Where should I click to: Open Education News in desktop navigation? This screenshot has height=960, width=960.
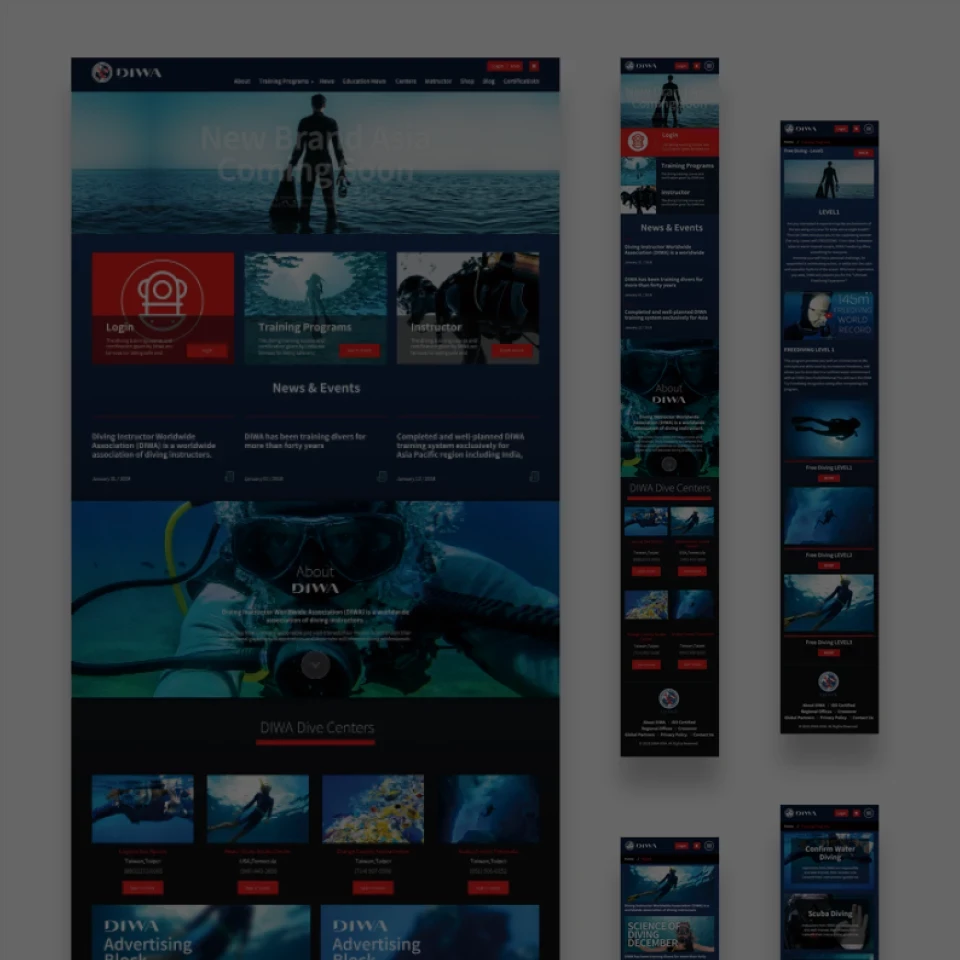(364, 81)
